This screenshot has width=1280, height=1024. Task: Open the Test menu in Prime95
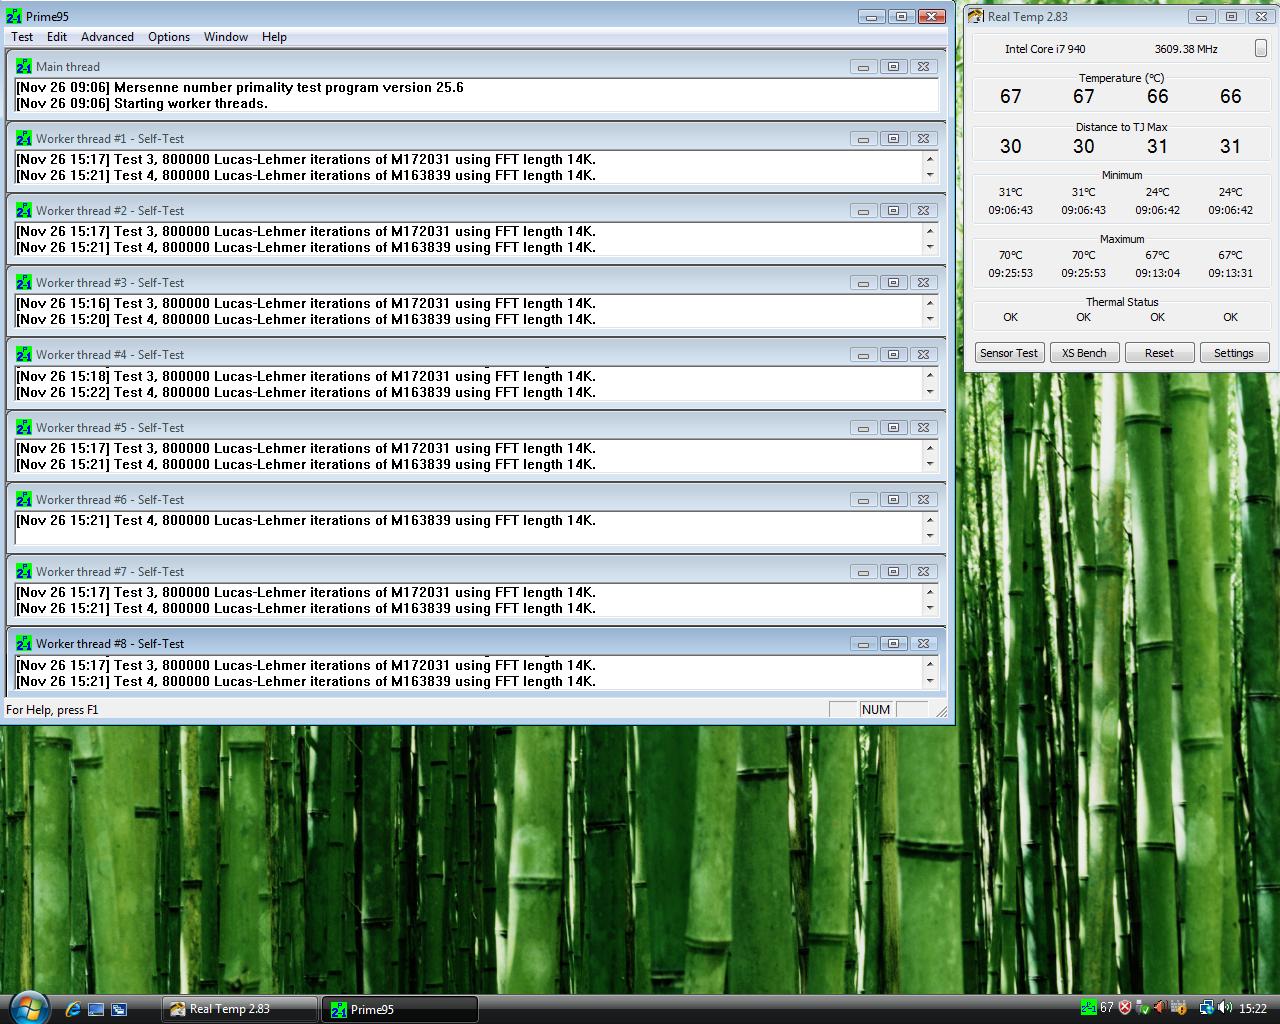coord(22,37)
